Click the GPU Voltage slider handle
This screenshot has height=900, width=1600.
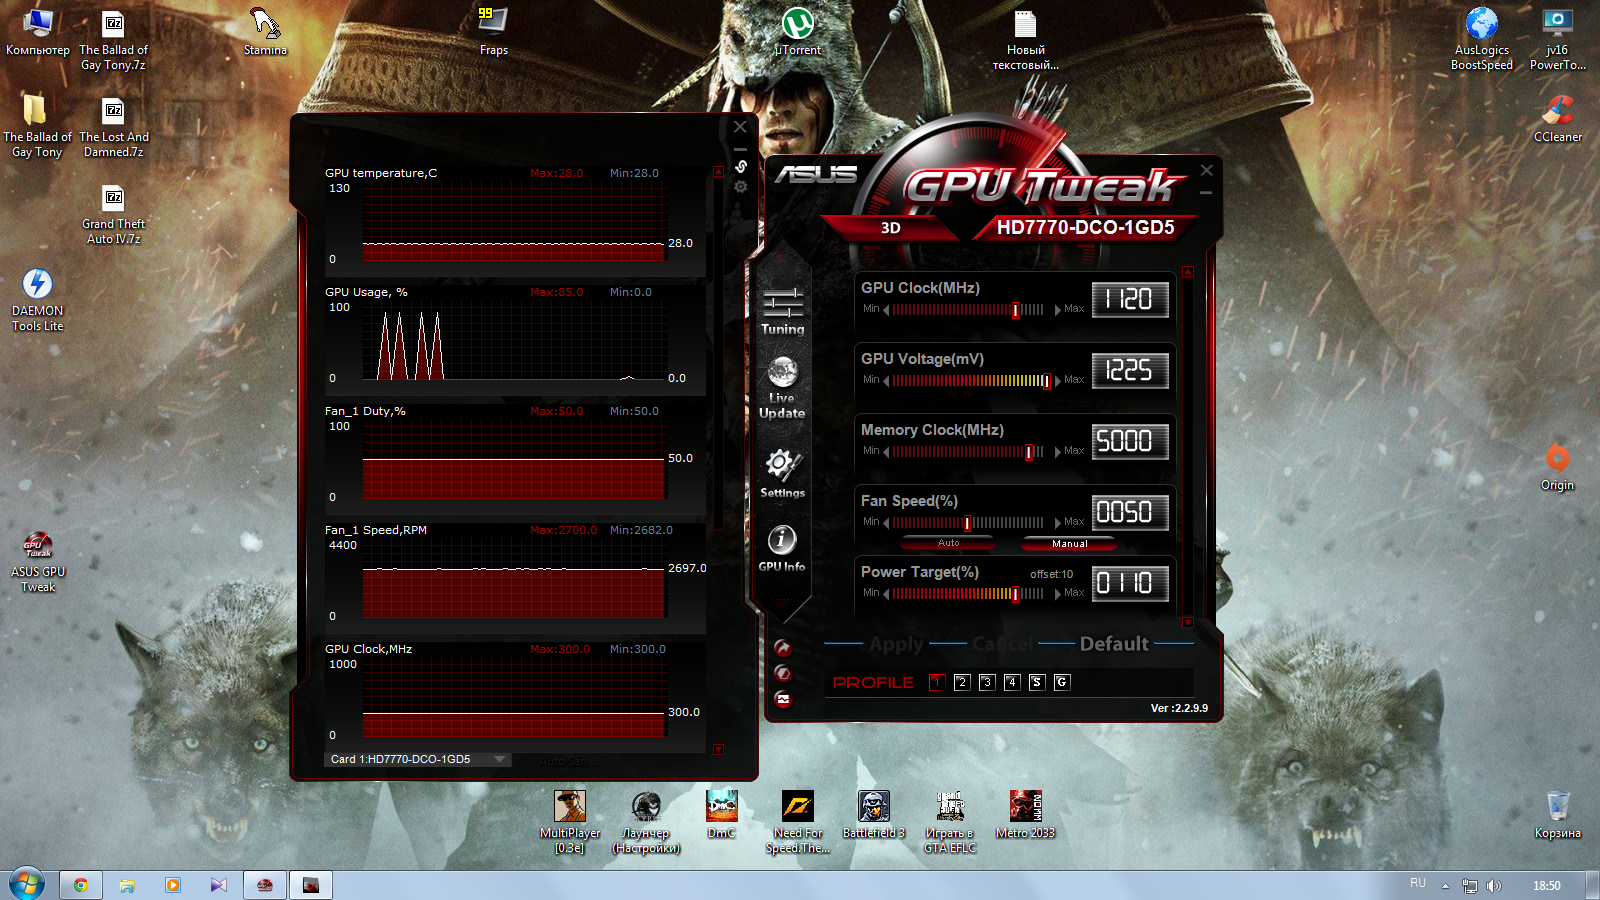tap(1047, 381)
